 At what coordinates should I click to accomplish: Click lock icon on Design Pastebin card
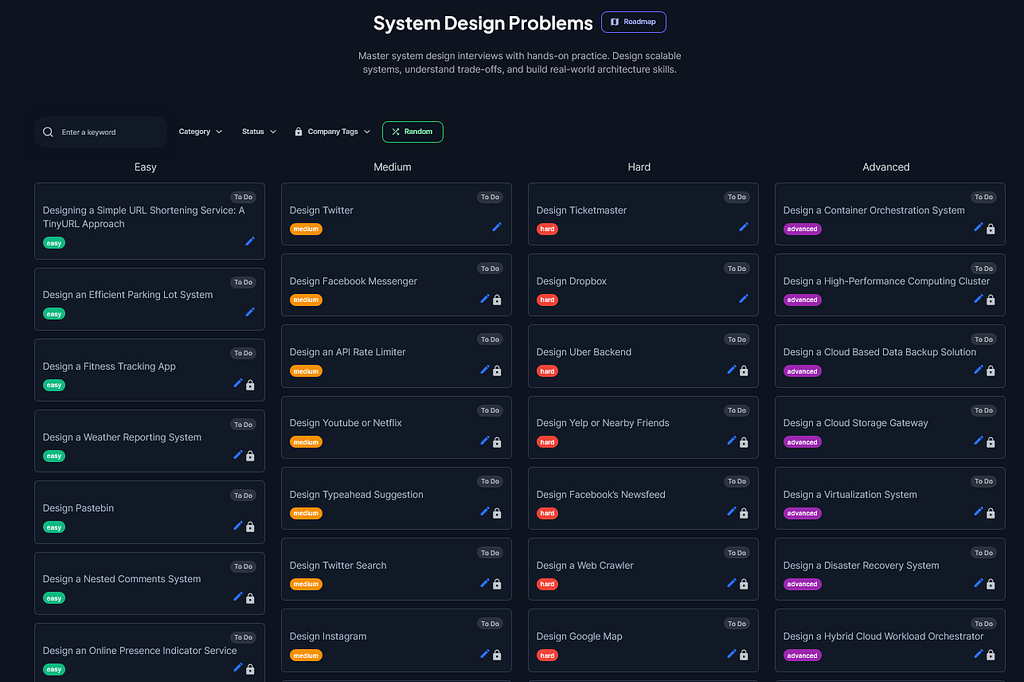250,527
